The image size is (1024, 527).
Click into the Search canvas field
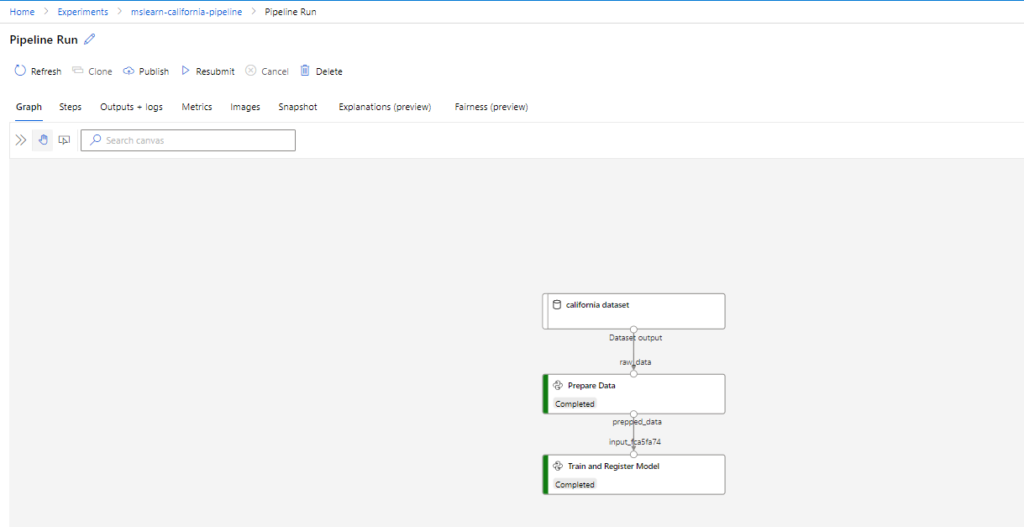[x=188, y=140]
